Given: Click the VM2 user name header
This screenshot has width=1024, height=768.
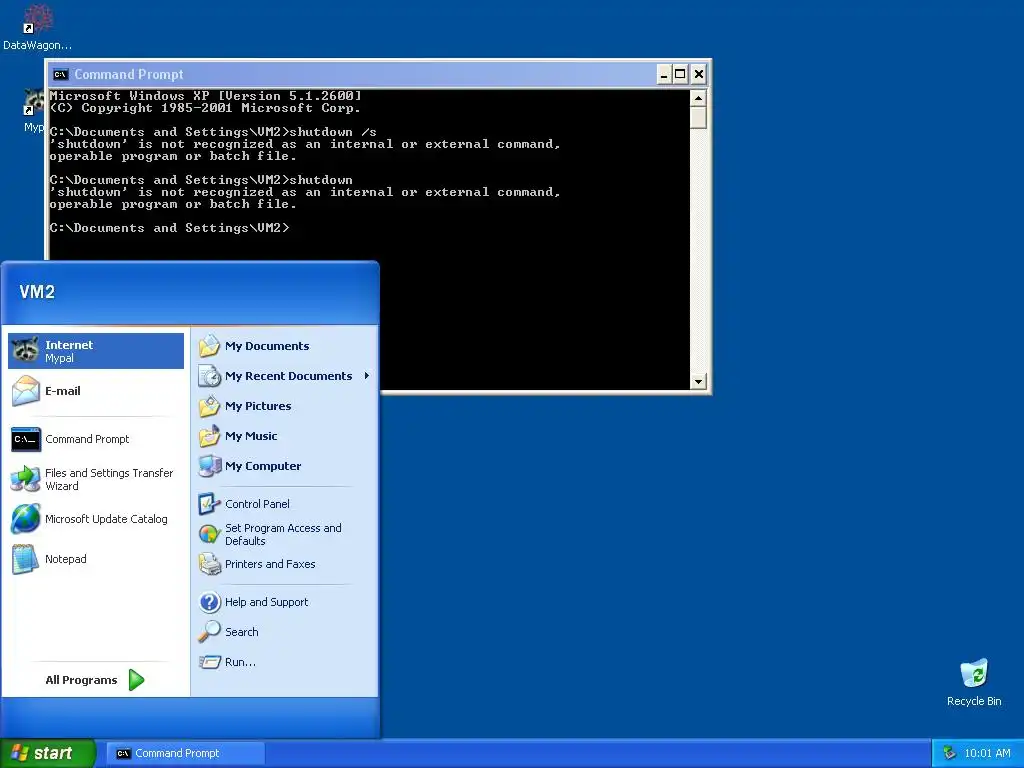Looking at the screenshot, I should [37, 292].
